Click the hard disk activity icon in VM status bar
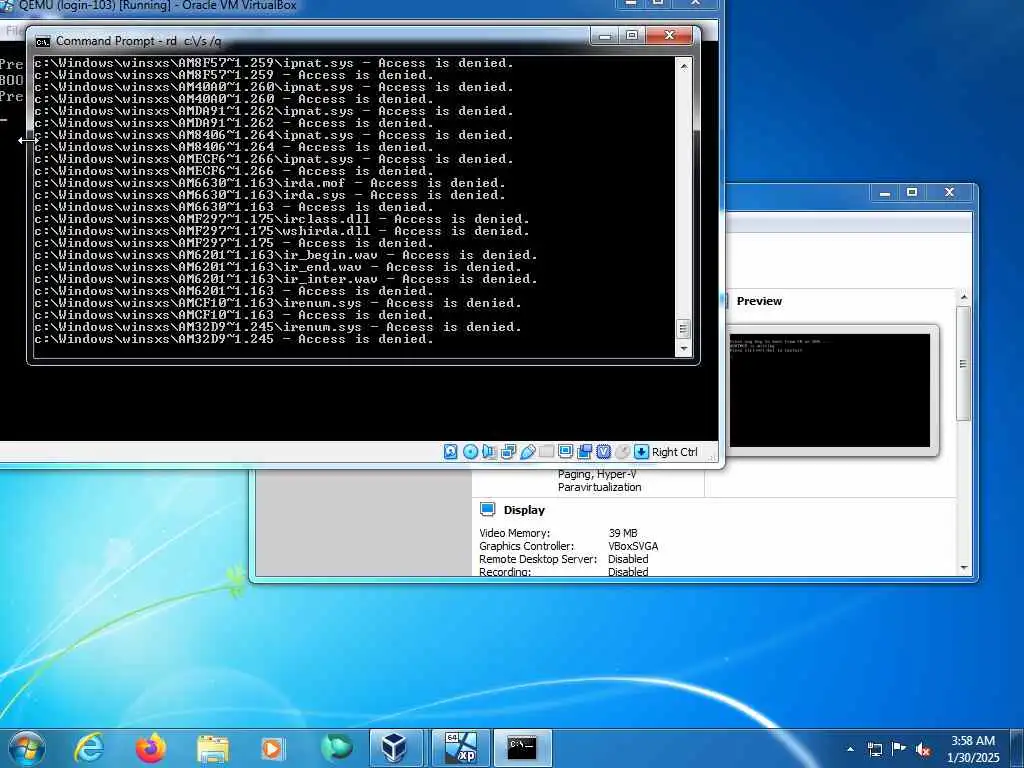Image resolution: width=1024 pixels, height=768 pixels. pyautogui.click(x=451, y=452)
